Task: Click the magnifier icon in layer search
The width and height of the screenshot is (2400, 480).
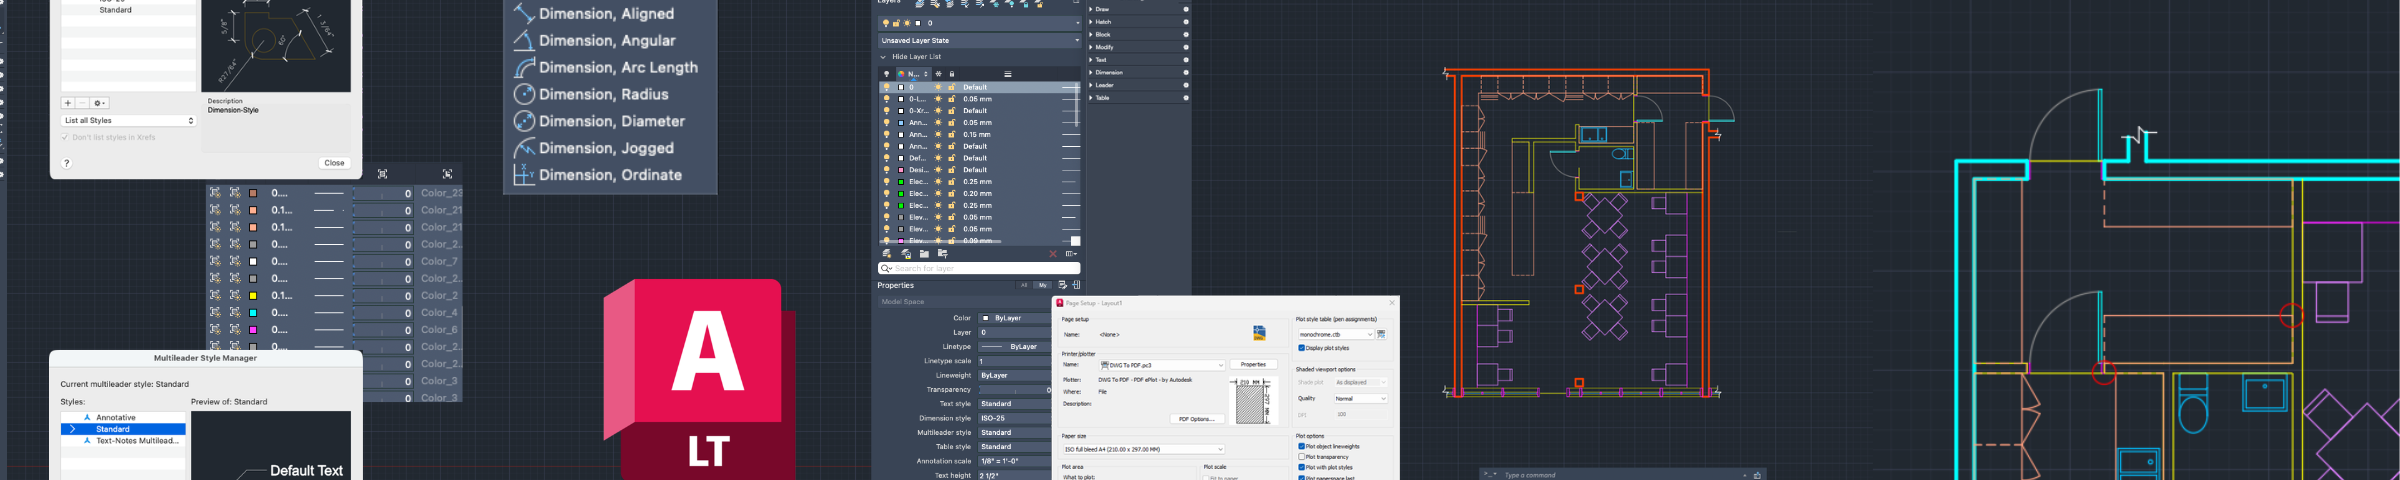Action: (x=886, y=268)
